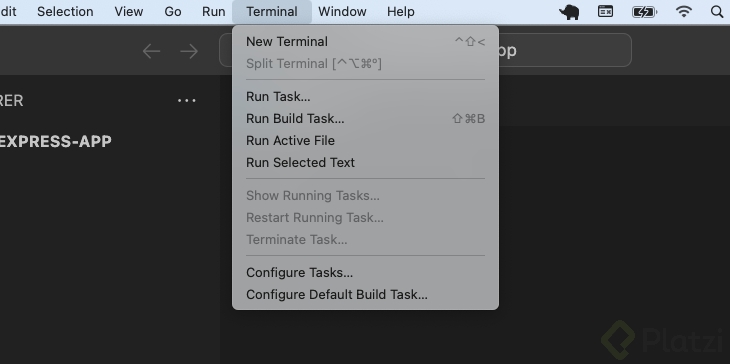Open Explorer views and more actions ellipsis

click(x=187, y=101)
